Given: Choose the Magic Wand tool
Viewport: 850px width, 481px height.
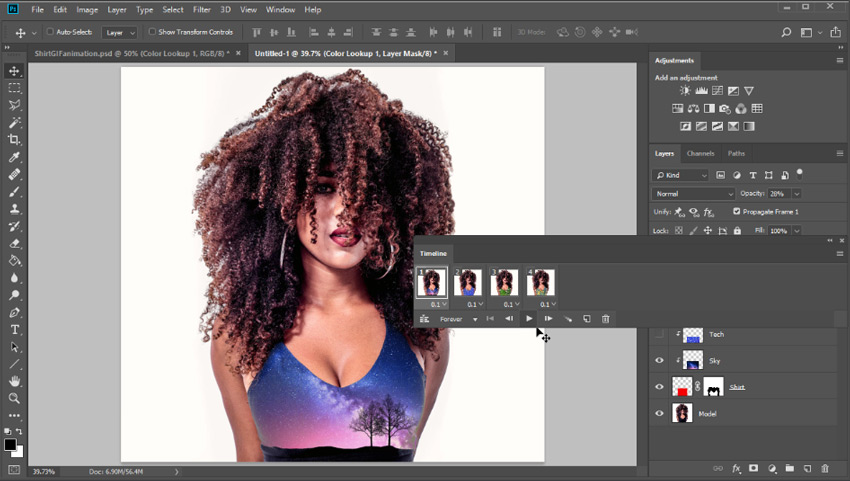Looking at the screenshot, I should pyautogui.click(x=14, y=123).
